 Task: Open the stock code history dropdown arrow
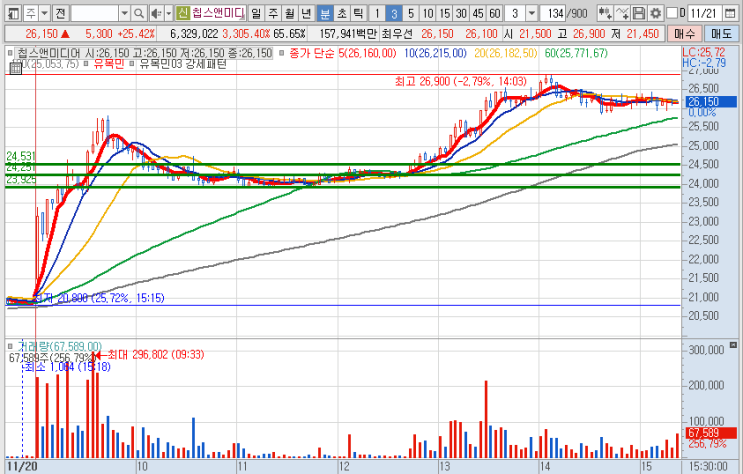(123, 13)
